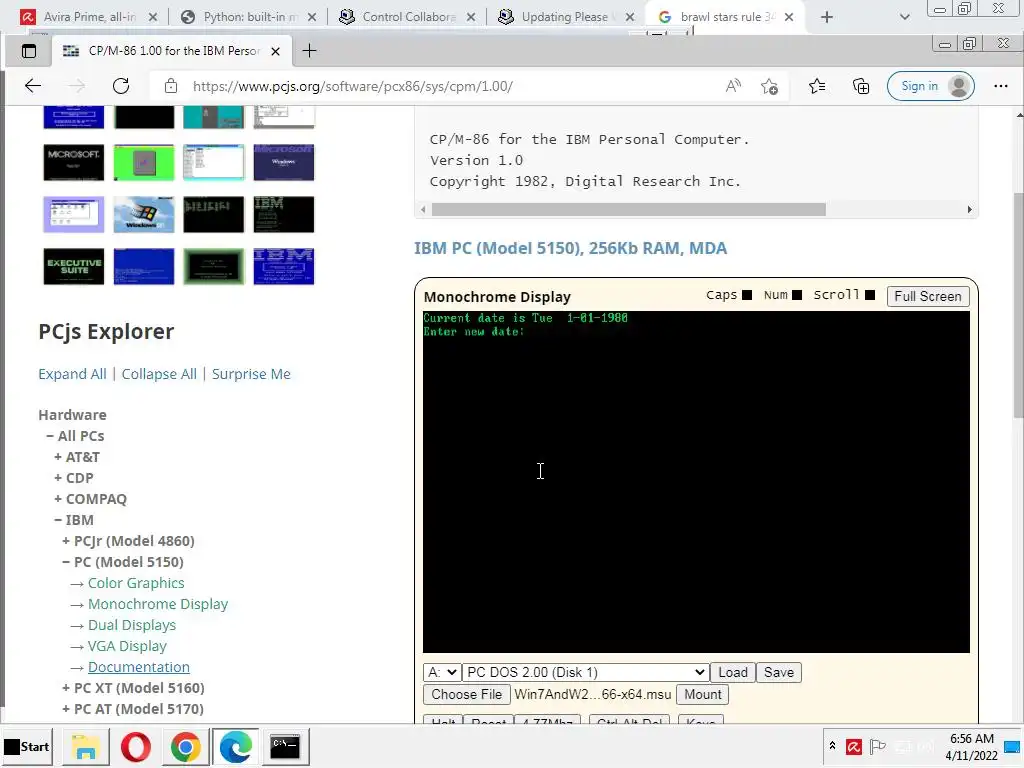1024x768 pixels.
Task: Open the Color Graphics link
Action: tap(136, 583)
